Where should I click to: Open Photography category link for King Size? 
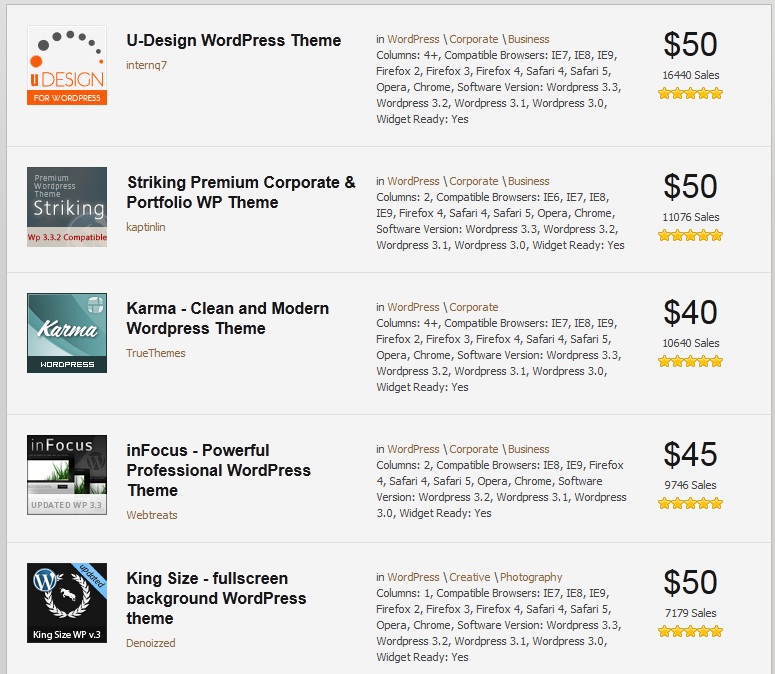531,577
